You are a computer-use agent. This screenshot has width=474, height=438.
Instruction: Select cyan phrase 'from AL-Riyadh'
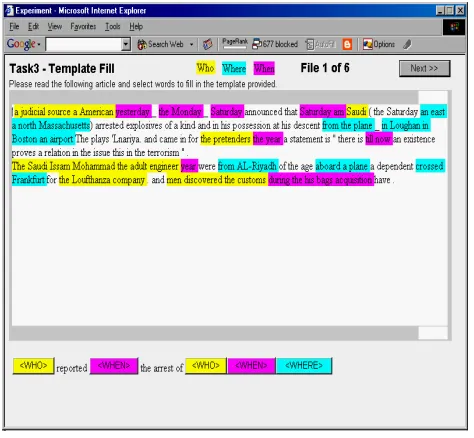coord(247,166)
